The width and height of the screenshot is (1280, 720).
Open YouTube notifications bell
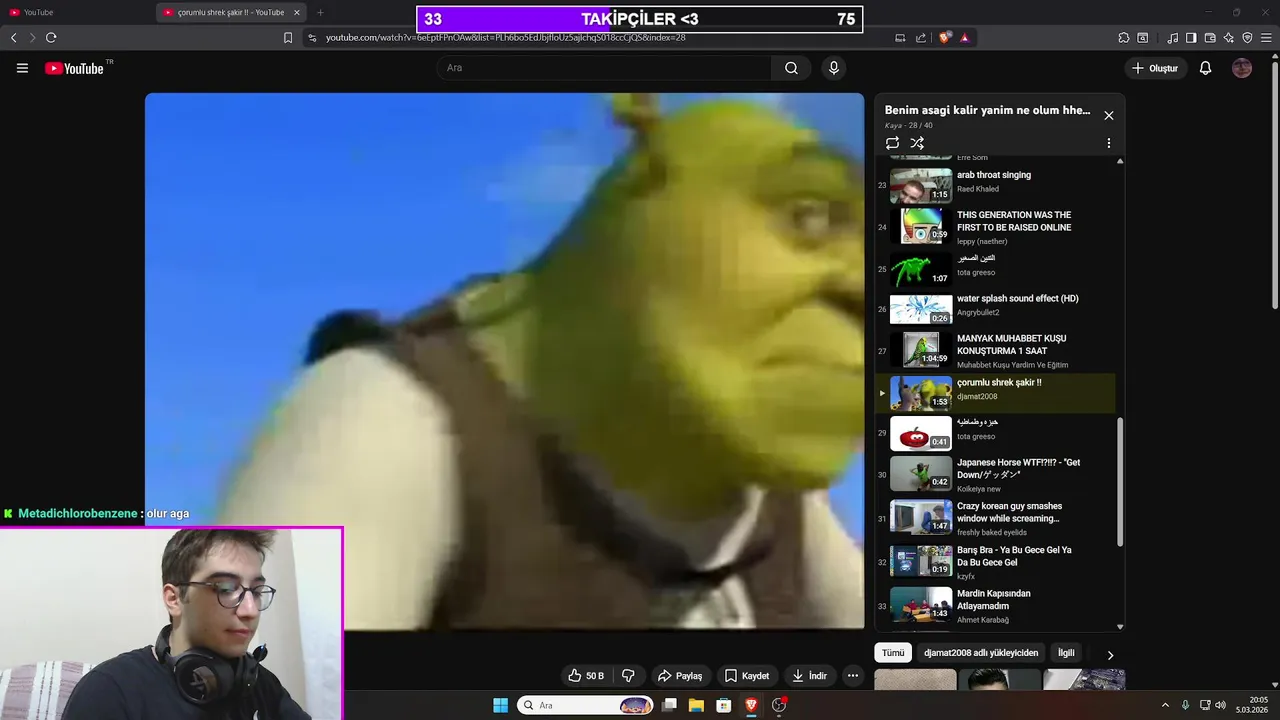[x=1205, y=68]
